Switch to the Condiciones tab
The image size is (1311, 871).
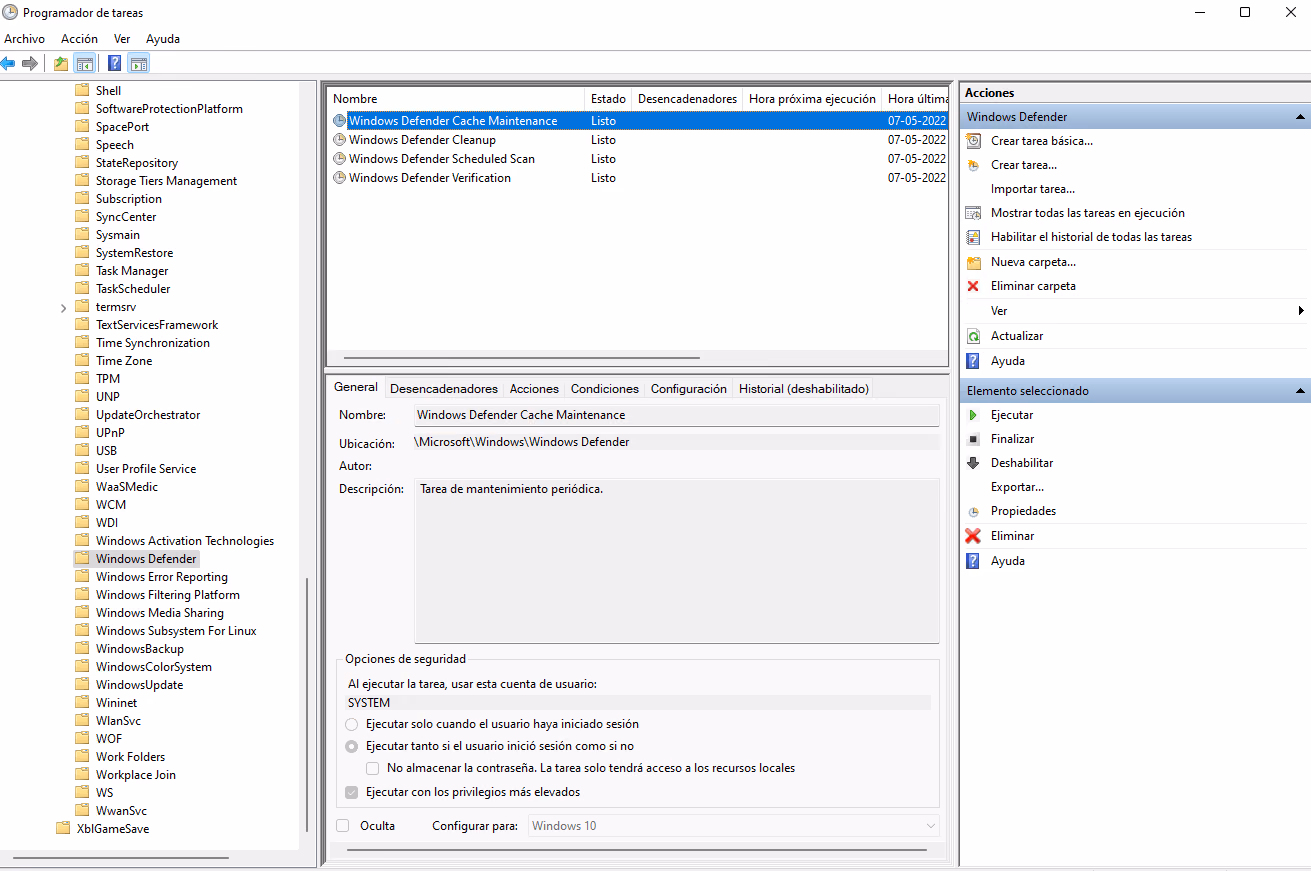(605, 389)
